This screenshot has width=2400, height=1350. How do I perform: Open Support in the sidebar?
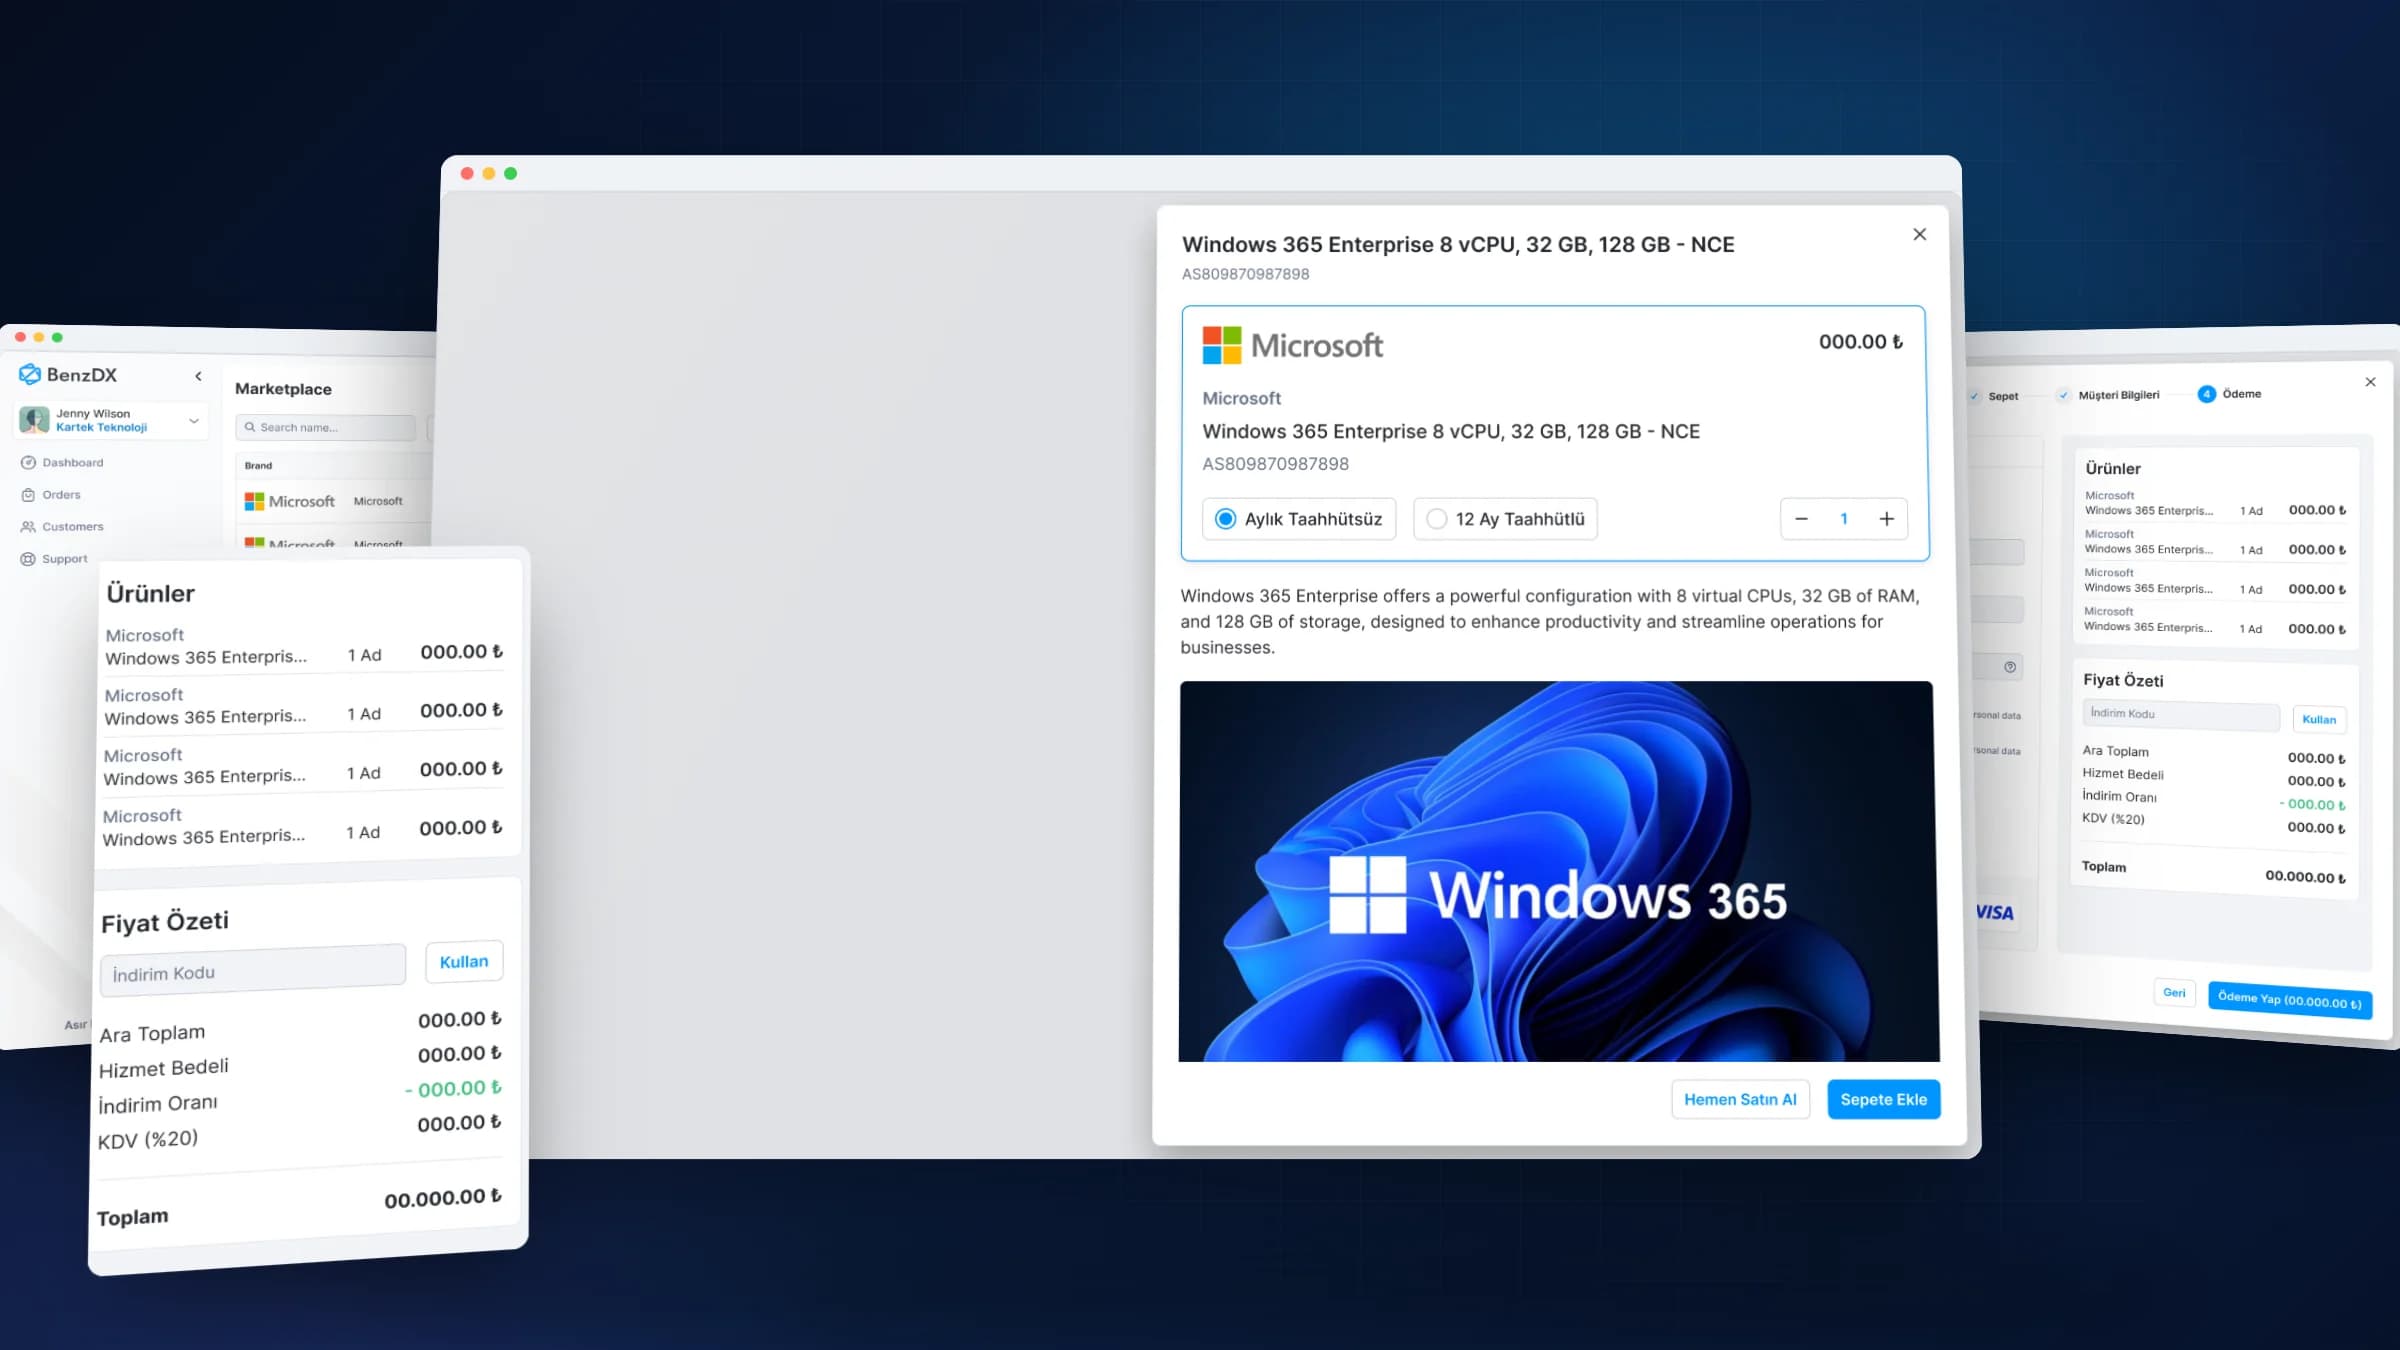coord(64,558)
